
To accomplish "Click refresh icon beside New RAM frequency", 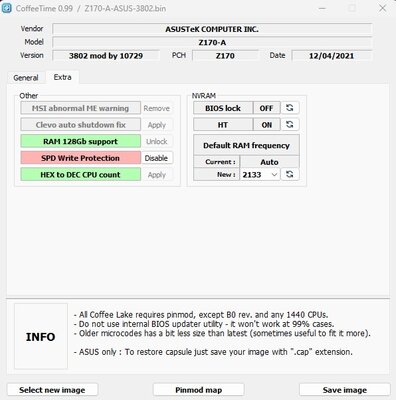I will pos(290,174).
